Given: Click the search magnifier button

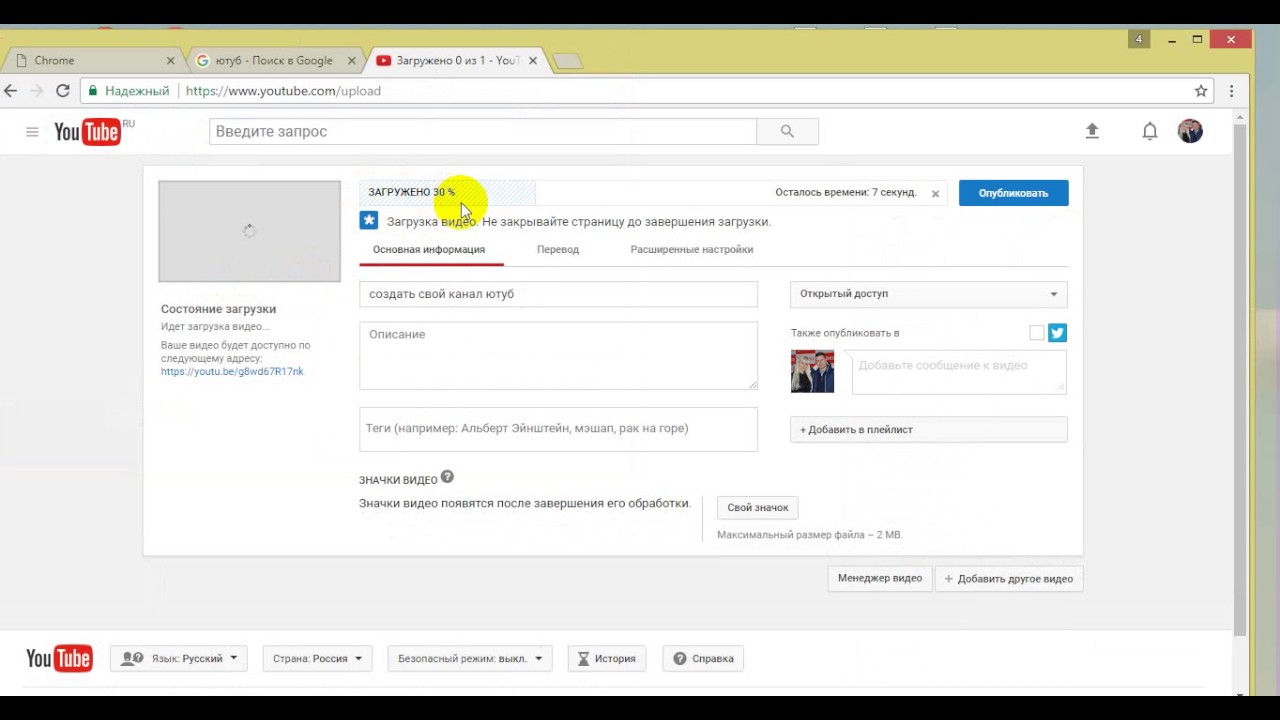Looking at the screenshot, I should pos(787,131).
